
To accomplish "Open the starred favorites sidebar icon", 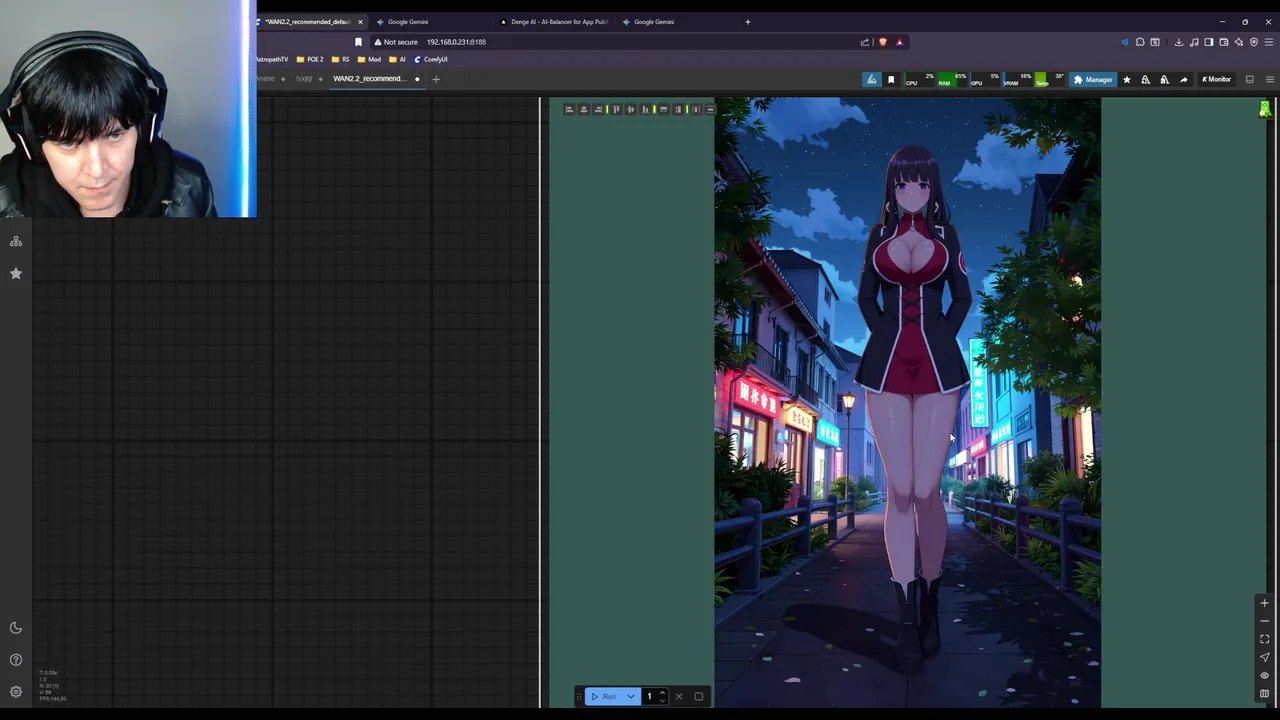I will click(16, 273).
